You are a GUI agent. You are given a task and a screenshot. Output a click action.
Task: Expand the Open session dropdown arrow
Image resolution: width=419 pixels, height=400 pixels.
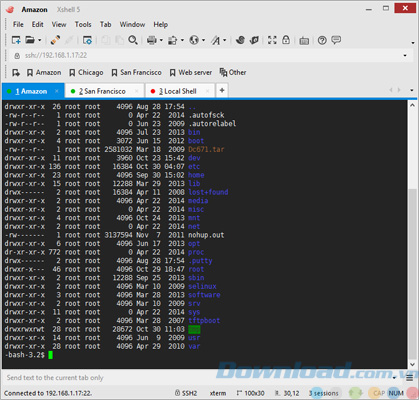coord(39,40)
